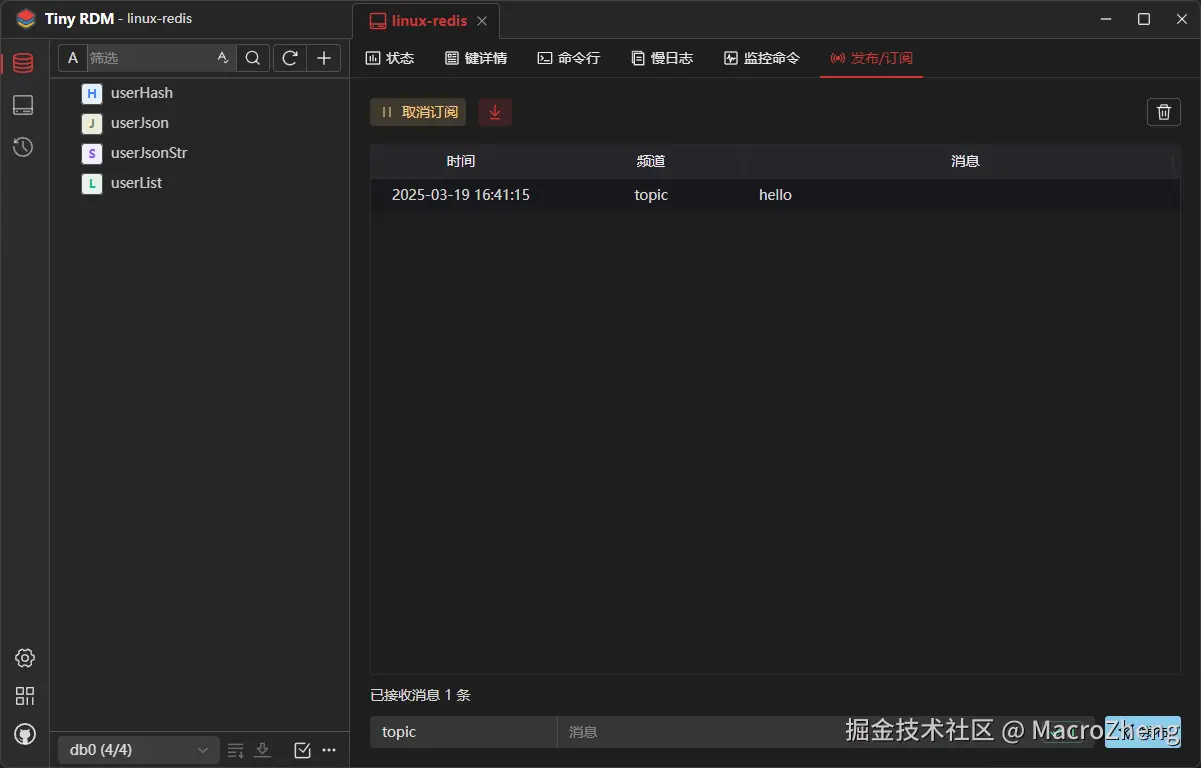
Task: Toggle the match-case icon in filter box
Action: pos(223,58)
